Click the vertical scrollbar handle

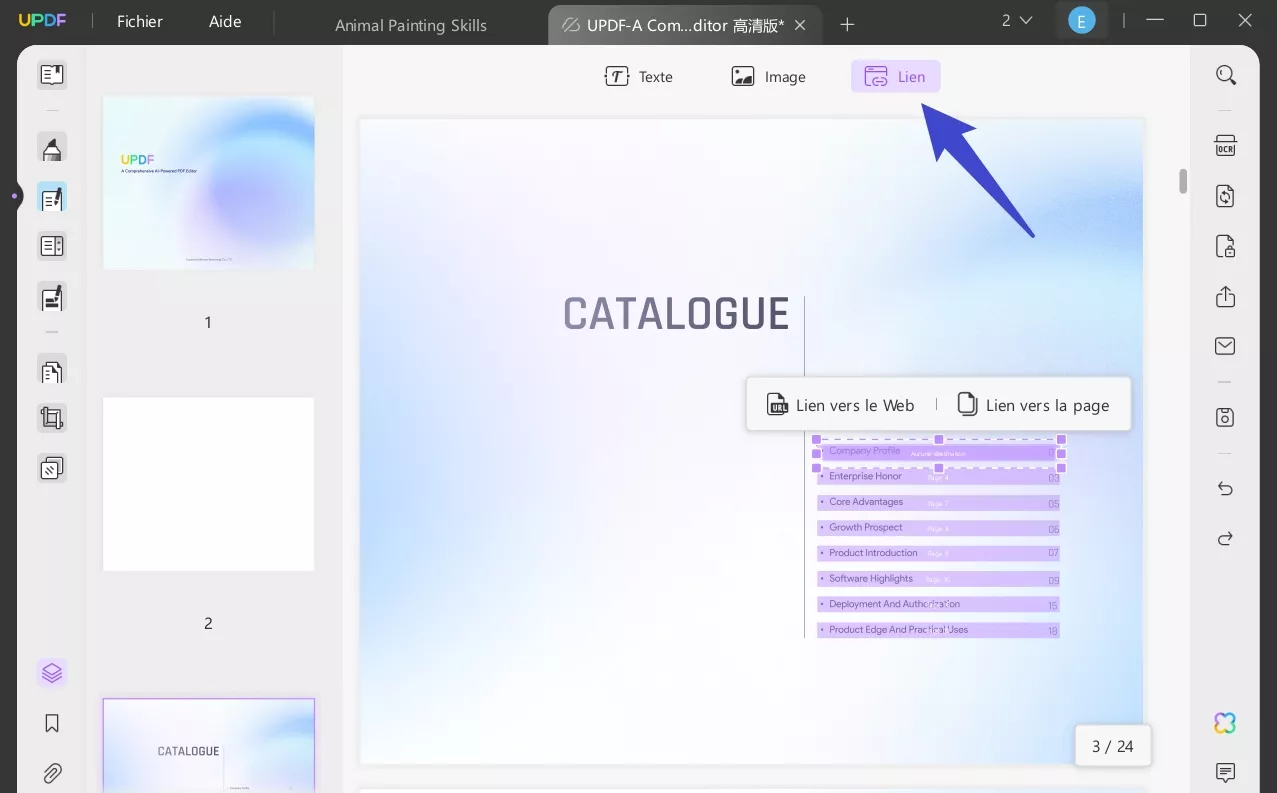[1183, 181]
